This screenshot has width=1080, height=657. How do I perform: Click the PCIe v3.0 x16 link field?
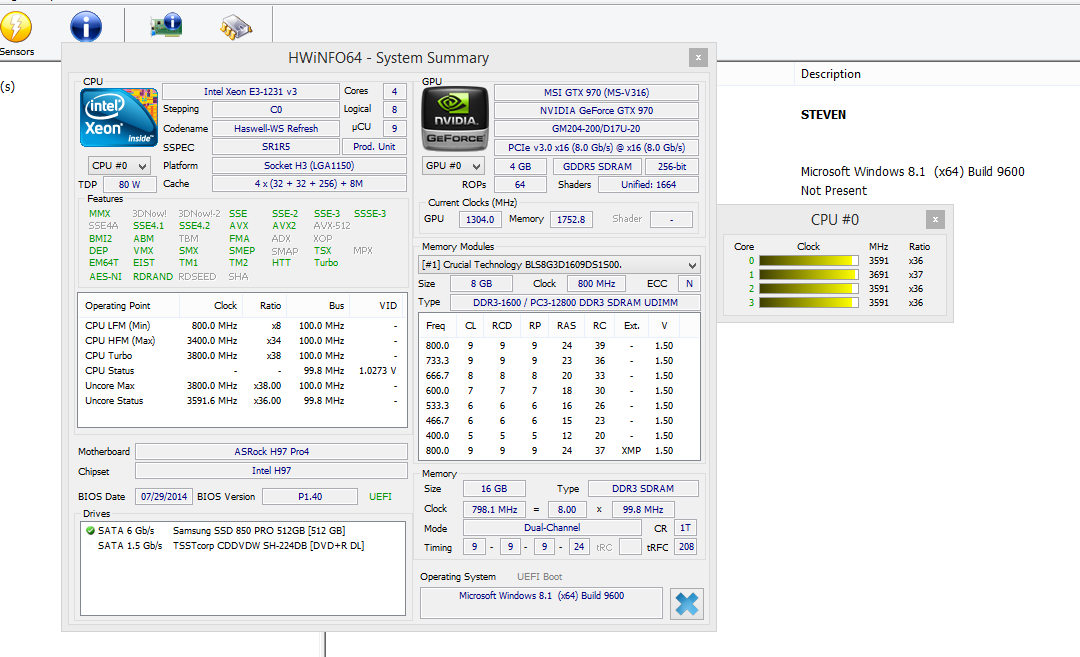tap(596, 147)
